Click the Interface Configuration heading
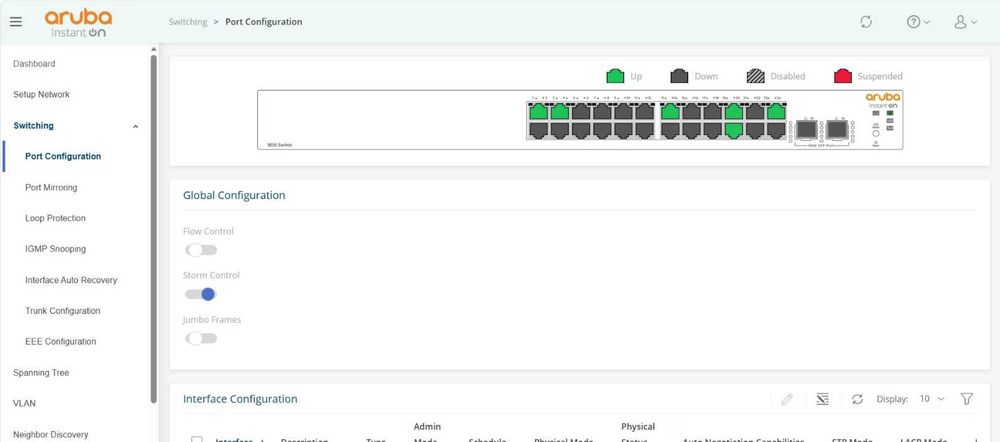1000x442 pixels. pyautogui.click(x=240, y=399)
